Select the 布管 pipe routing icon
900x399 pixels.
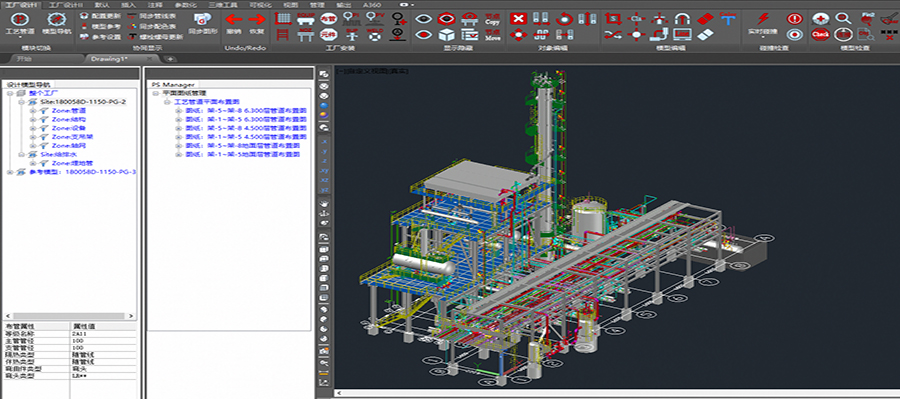coord(328,19)
